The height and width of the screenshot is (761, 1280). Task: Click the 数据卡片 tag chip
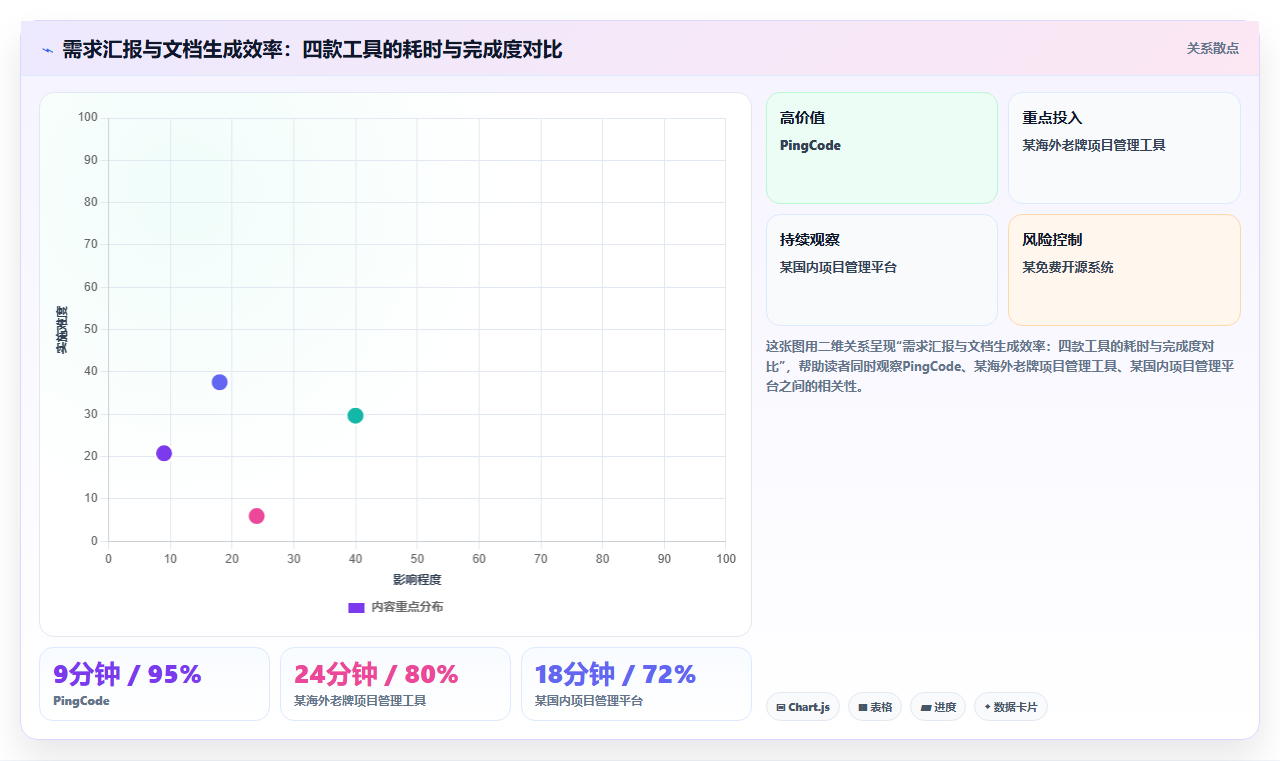click(1011, 707)
